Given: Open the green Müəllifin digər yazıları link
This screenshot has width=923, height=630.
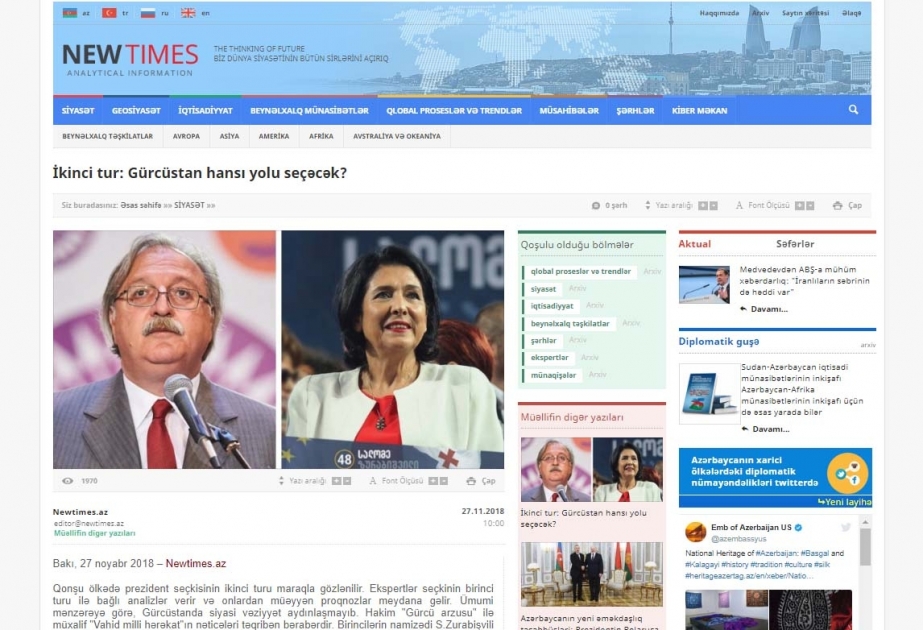Looking at the screenshot, I should (95, 533).
